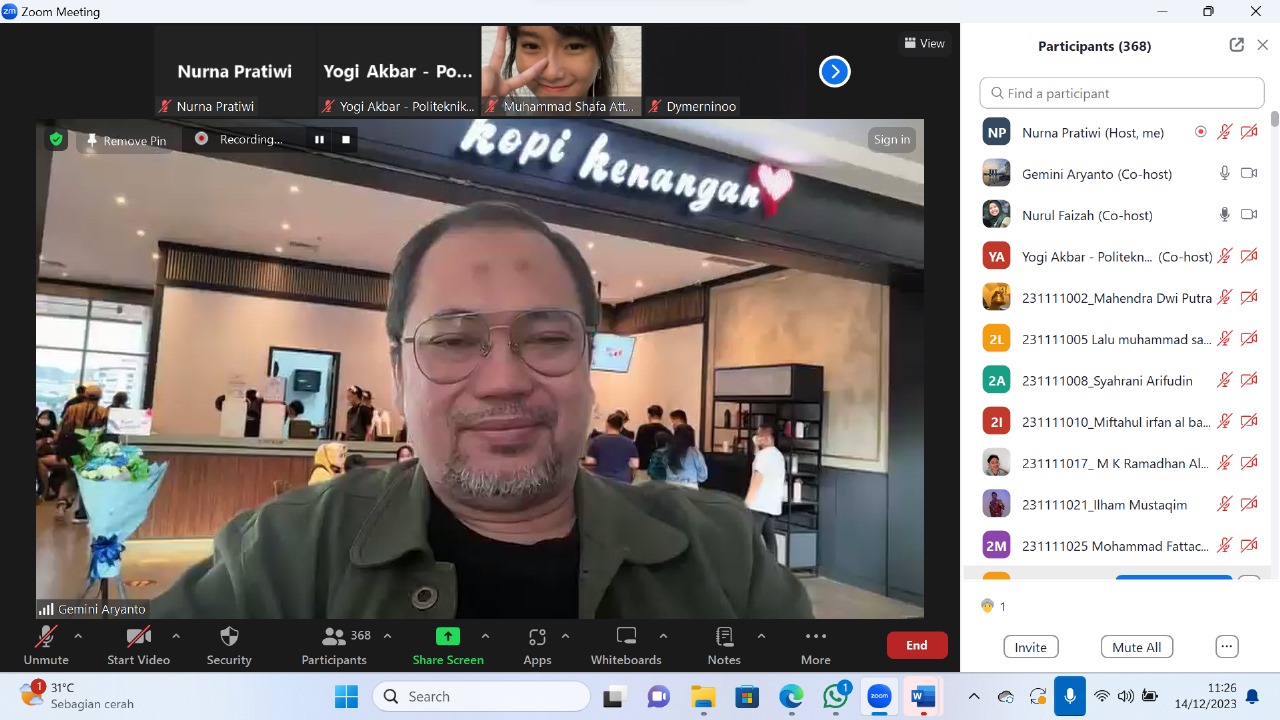
Task: Expand video options arrow next to Start Video
Action: tap(176, 636)
